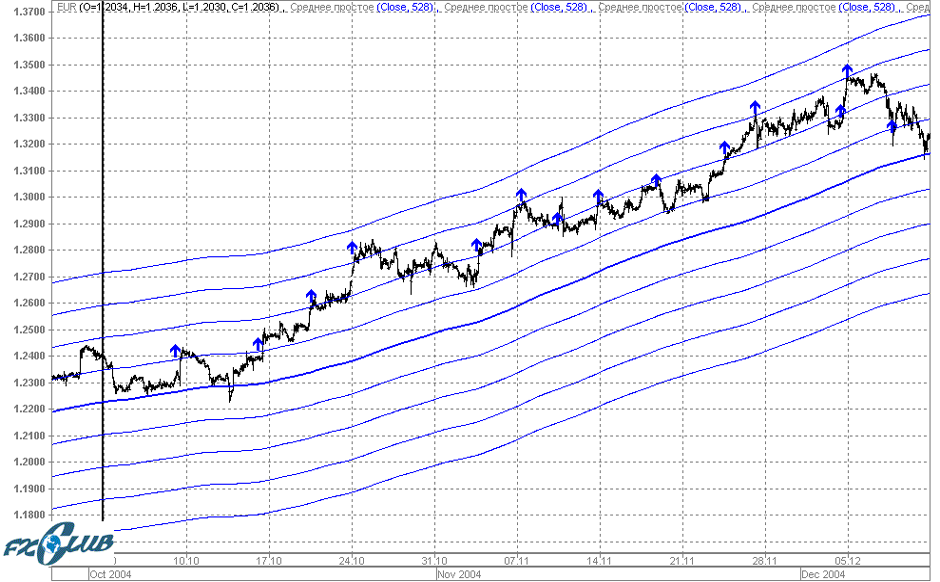Click the 1.2200 price level label
The image size is (940, 582).
[x=29, y=409]
